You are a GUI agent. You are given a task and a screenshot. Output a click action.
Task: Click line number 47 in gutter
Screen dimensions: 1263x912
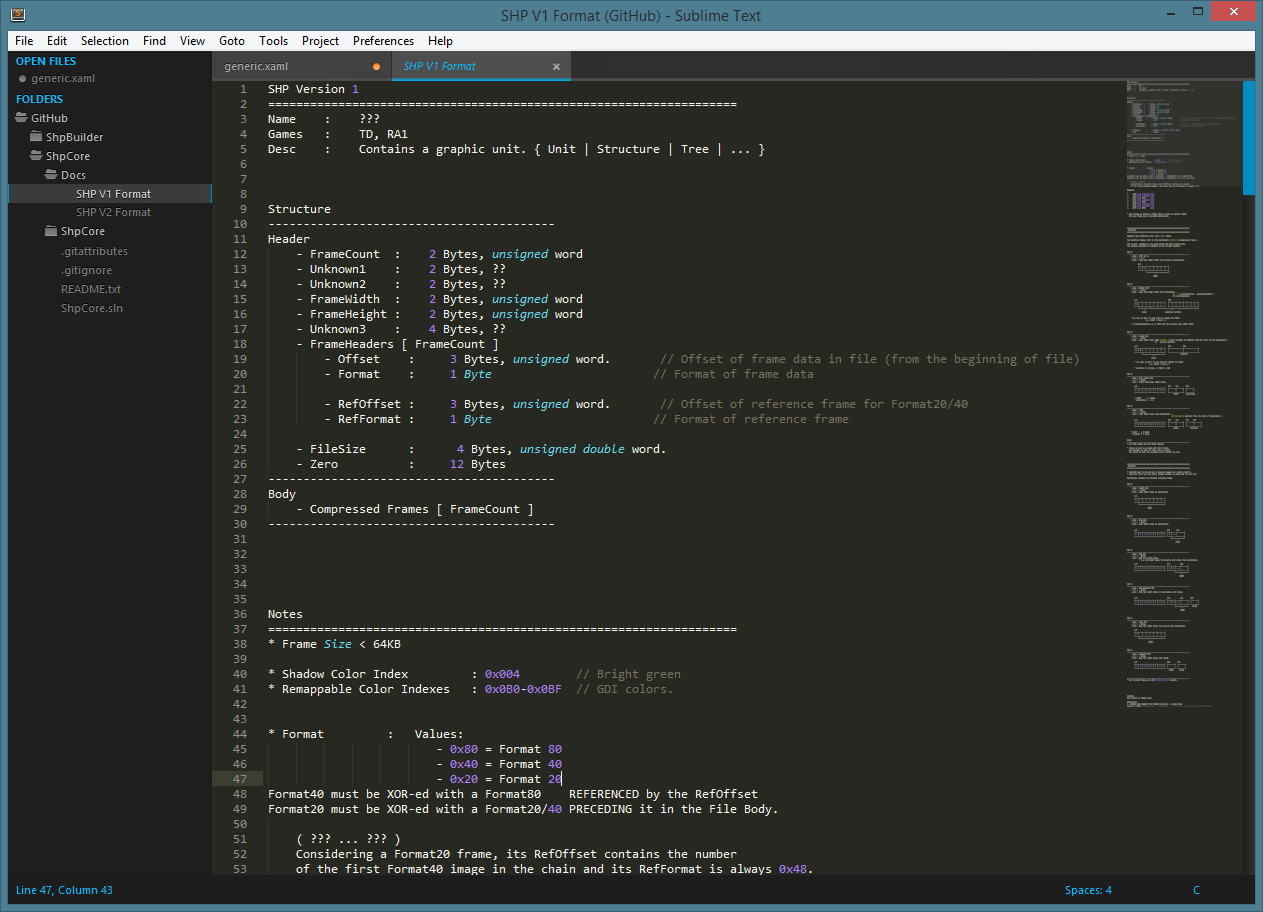click(x=240, y=779)
